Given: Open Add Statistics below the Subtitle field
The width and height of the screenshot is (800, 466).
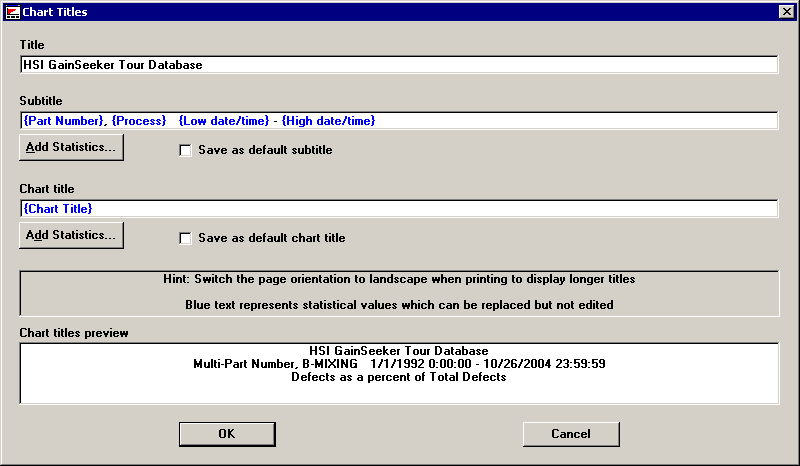Looking at the screenshot, I should coord(71,148).
